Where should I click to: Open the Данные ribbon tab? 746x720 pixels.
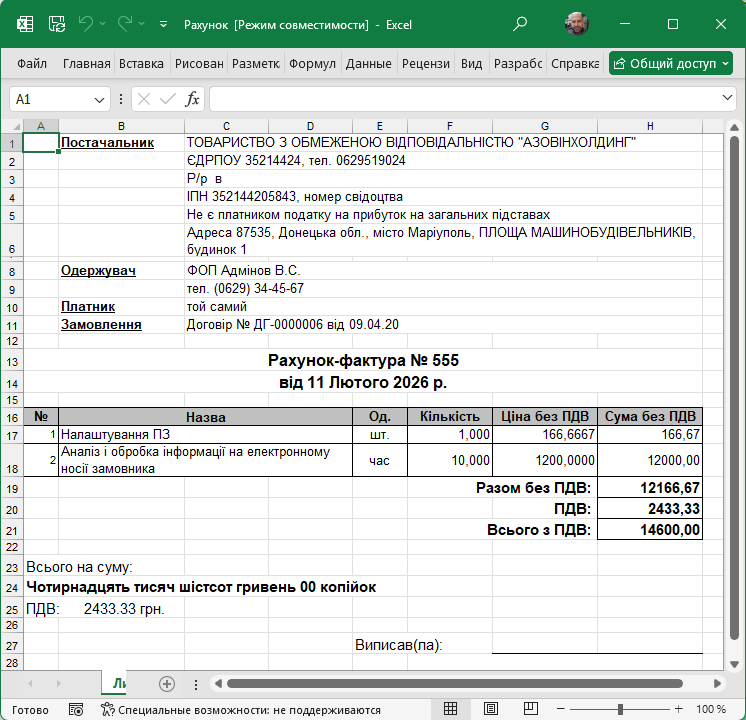(x=368, y=63)
